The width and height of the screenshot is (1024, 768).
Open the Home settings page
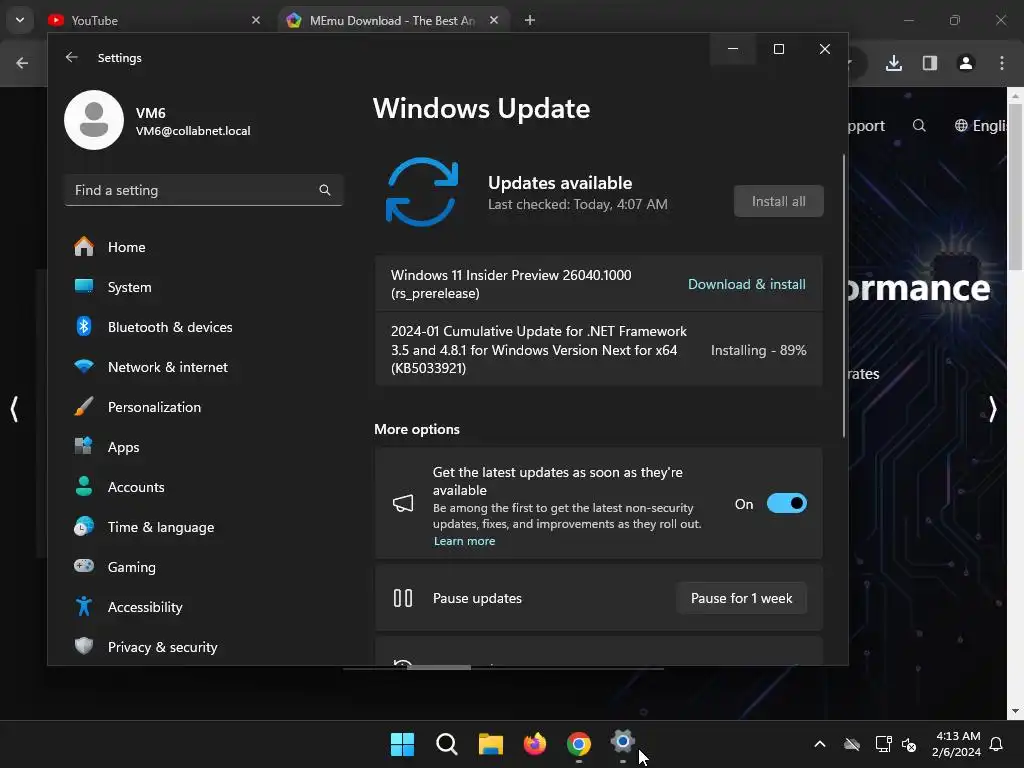click(127, 247)
